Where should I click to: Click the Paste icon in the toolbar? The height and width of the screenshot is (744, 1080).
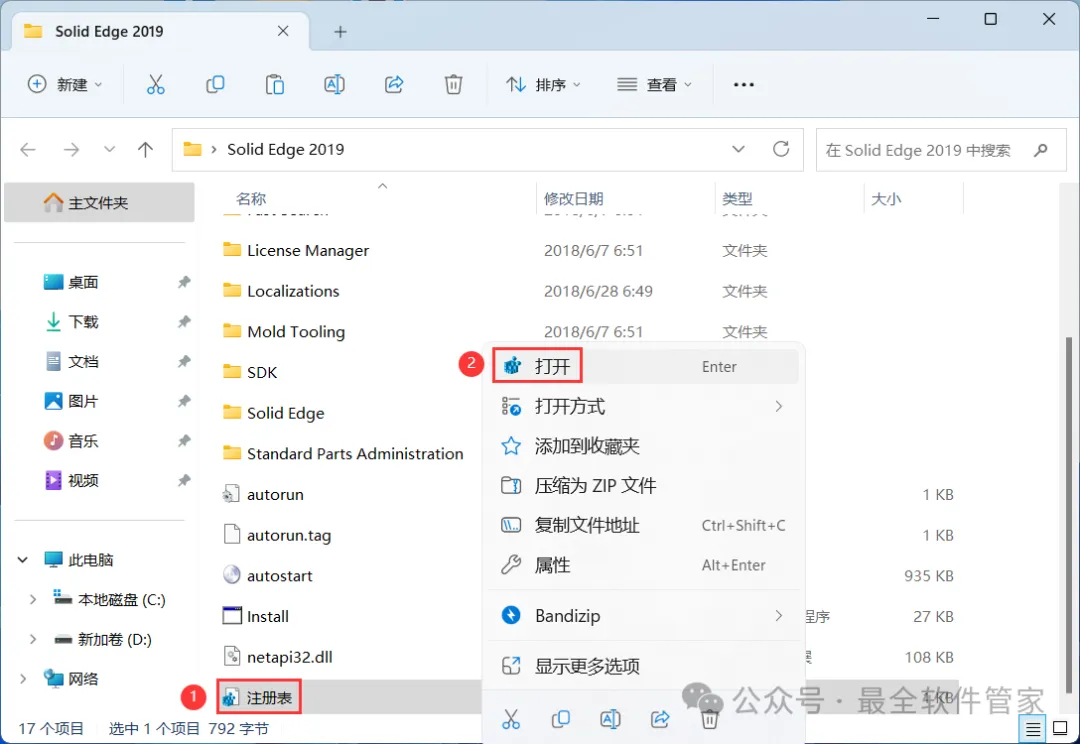(275, 85)
